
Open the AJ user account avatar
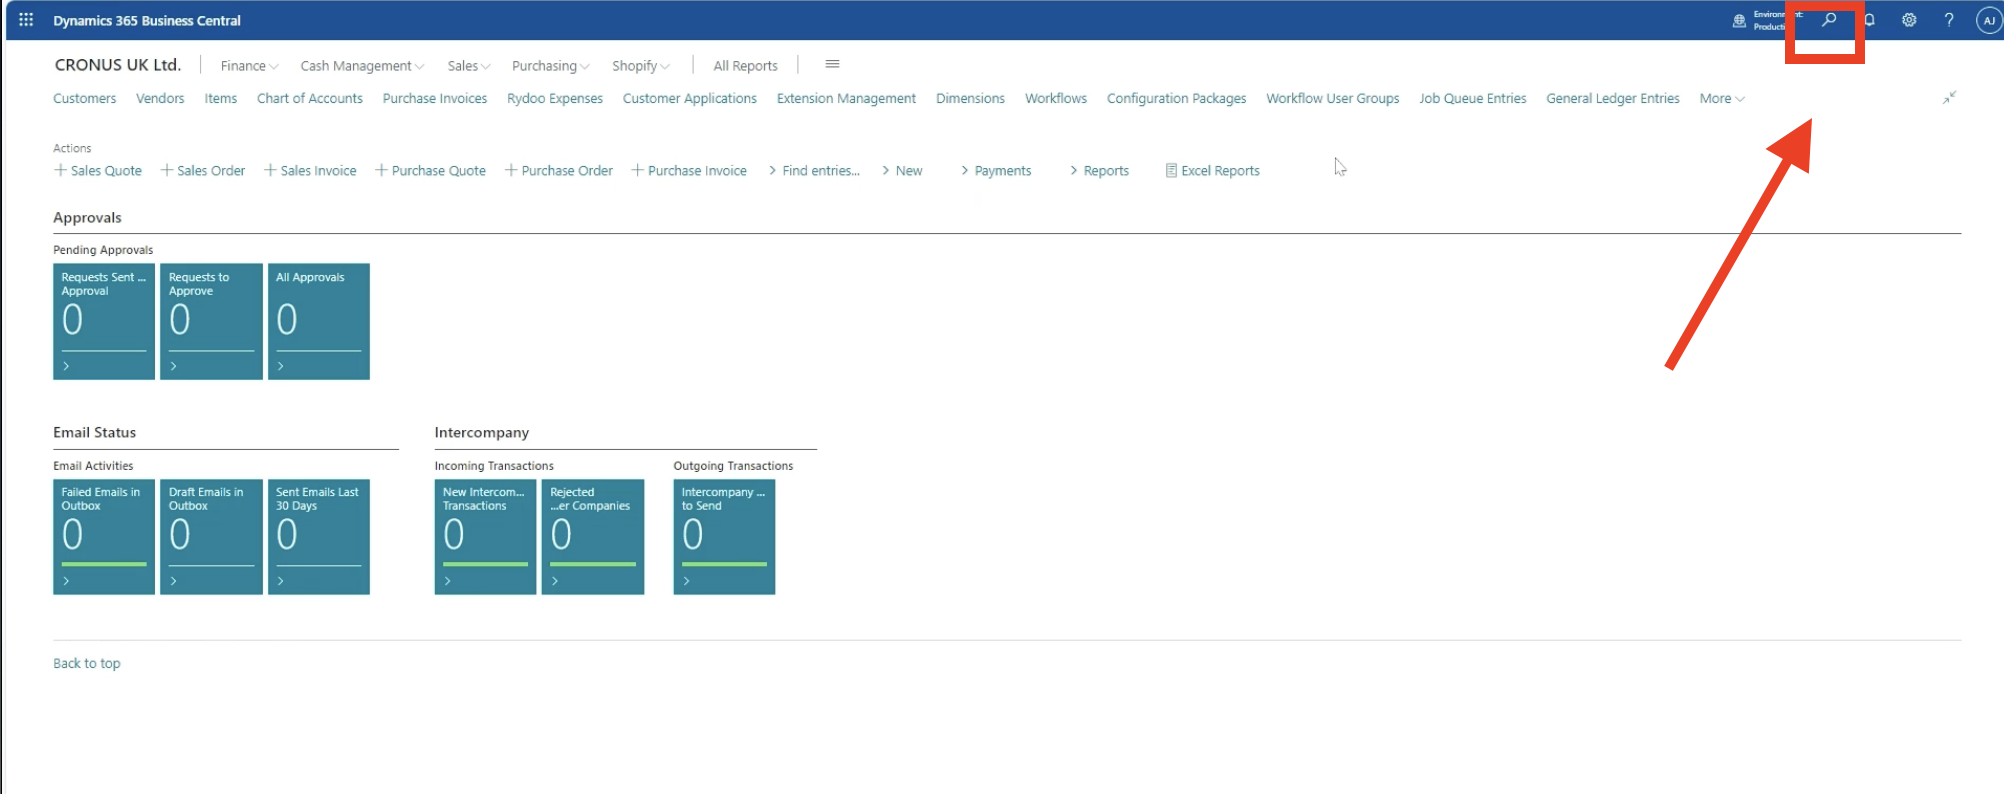coord(1989,20)
